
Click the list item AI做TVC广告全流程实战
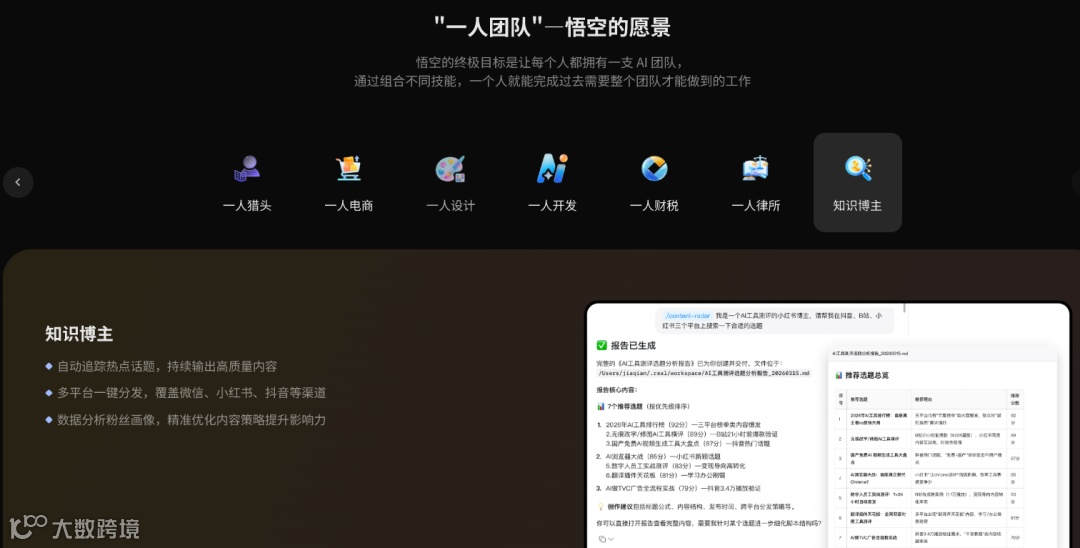coord(683,488)
